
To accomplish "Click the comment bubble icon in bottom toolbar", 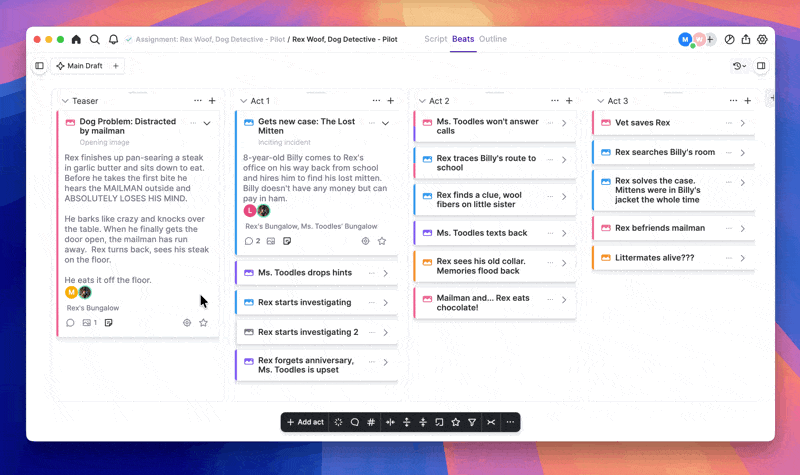I will click(355, 422).
